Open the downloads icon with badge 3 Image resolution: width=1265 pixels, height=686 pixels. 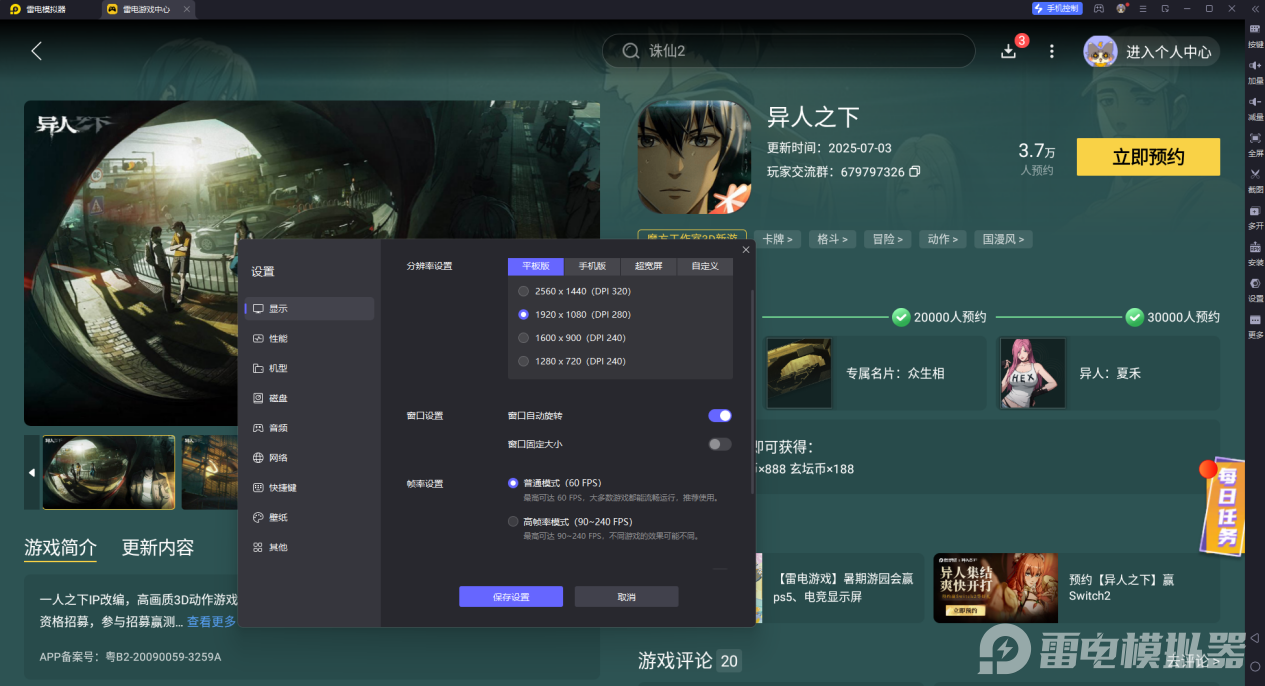click(1008, 51)
